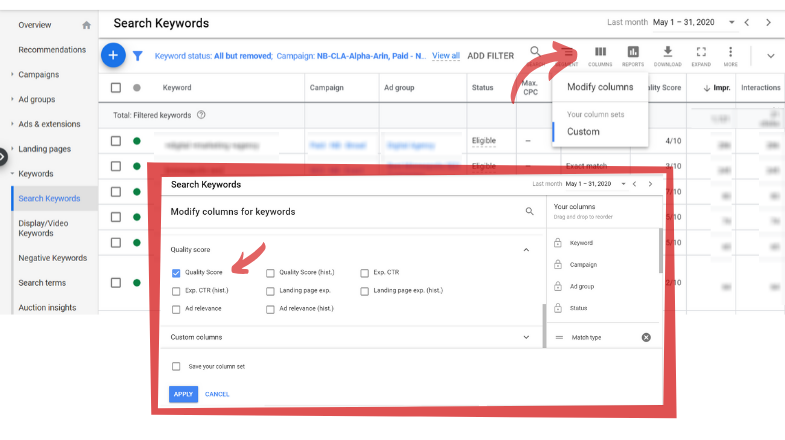Click the Columns toolbar icon

(600, 55)
